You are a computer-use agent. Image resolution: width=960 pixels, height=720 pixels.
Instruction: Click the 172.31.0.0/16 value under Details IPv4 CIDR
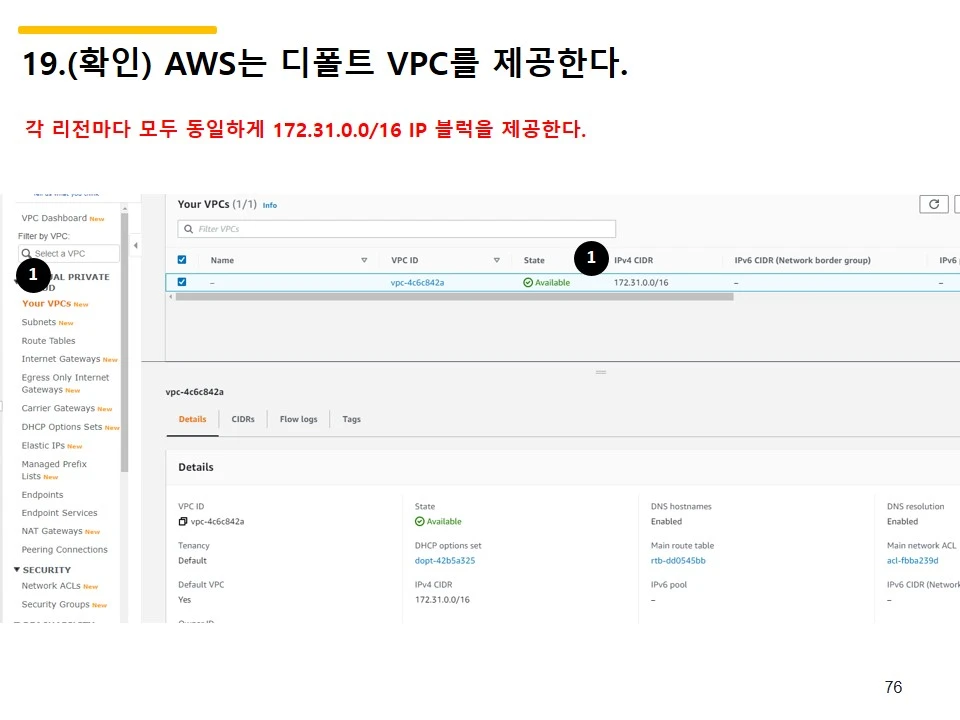pos(442,599)
